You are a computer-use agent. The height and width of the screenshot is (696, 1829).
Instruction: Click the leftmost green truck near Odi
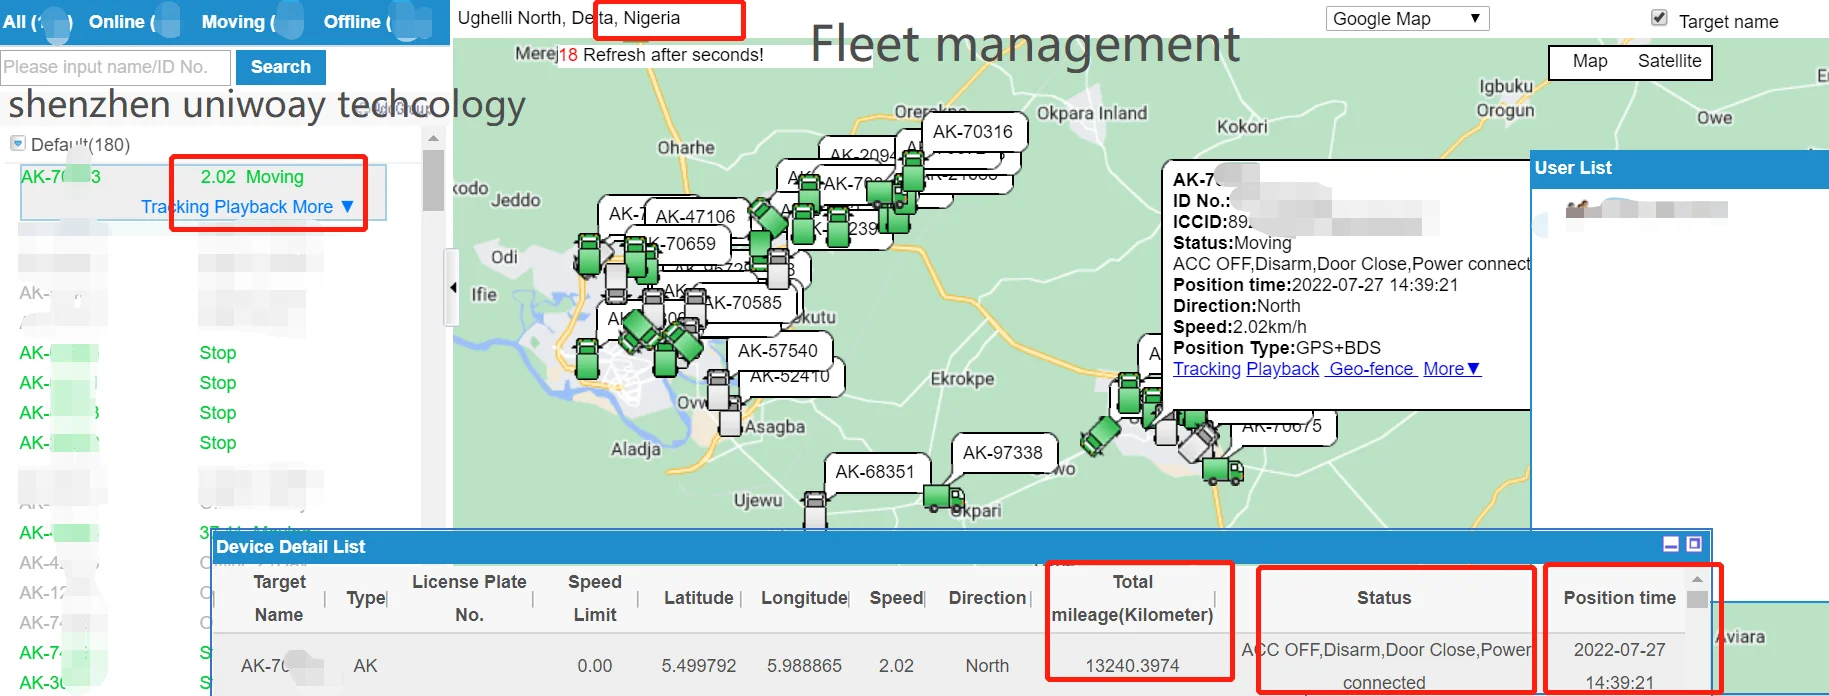[x=589, y=255]
